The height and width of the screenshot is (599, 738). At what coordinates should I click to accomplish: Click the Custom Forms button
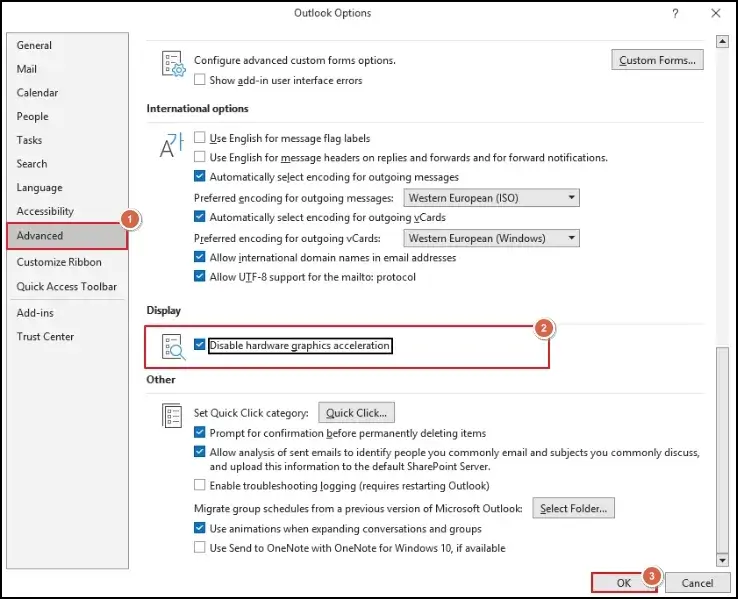(x=658, y=60)
